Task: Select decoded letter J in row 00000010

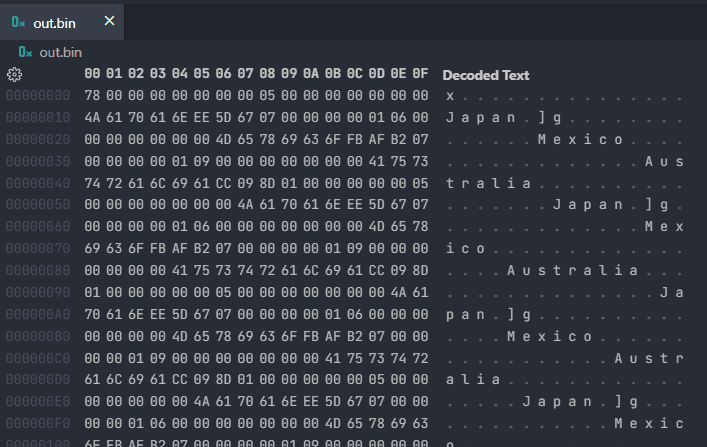Action: click(450, 118)
